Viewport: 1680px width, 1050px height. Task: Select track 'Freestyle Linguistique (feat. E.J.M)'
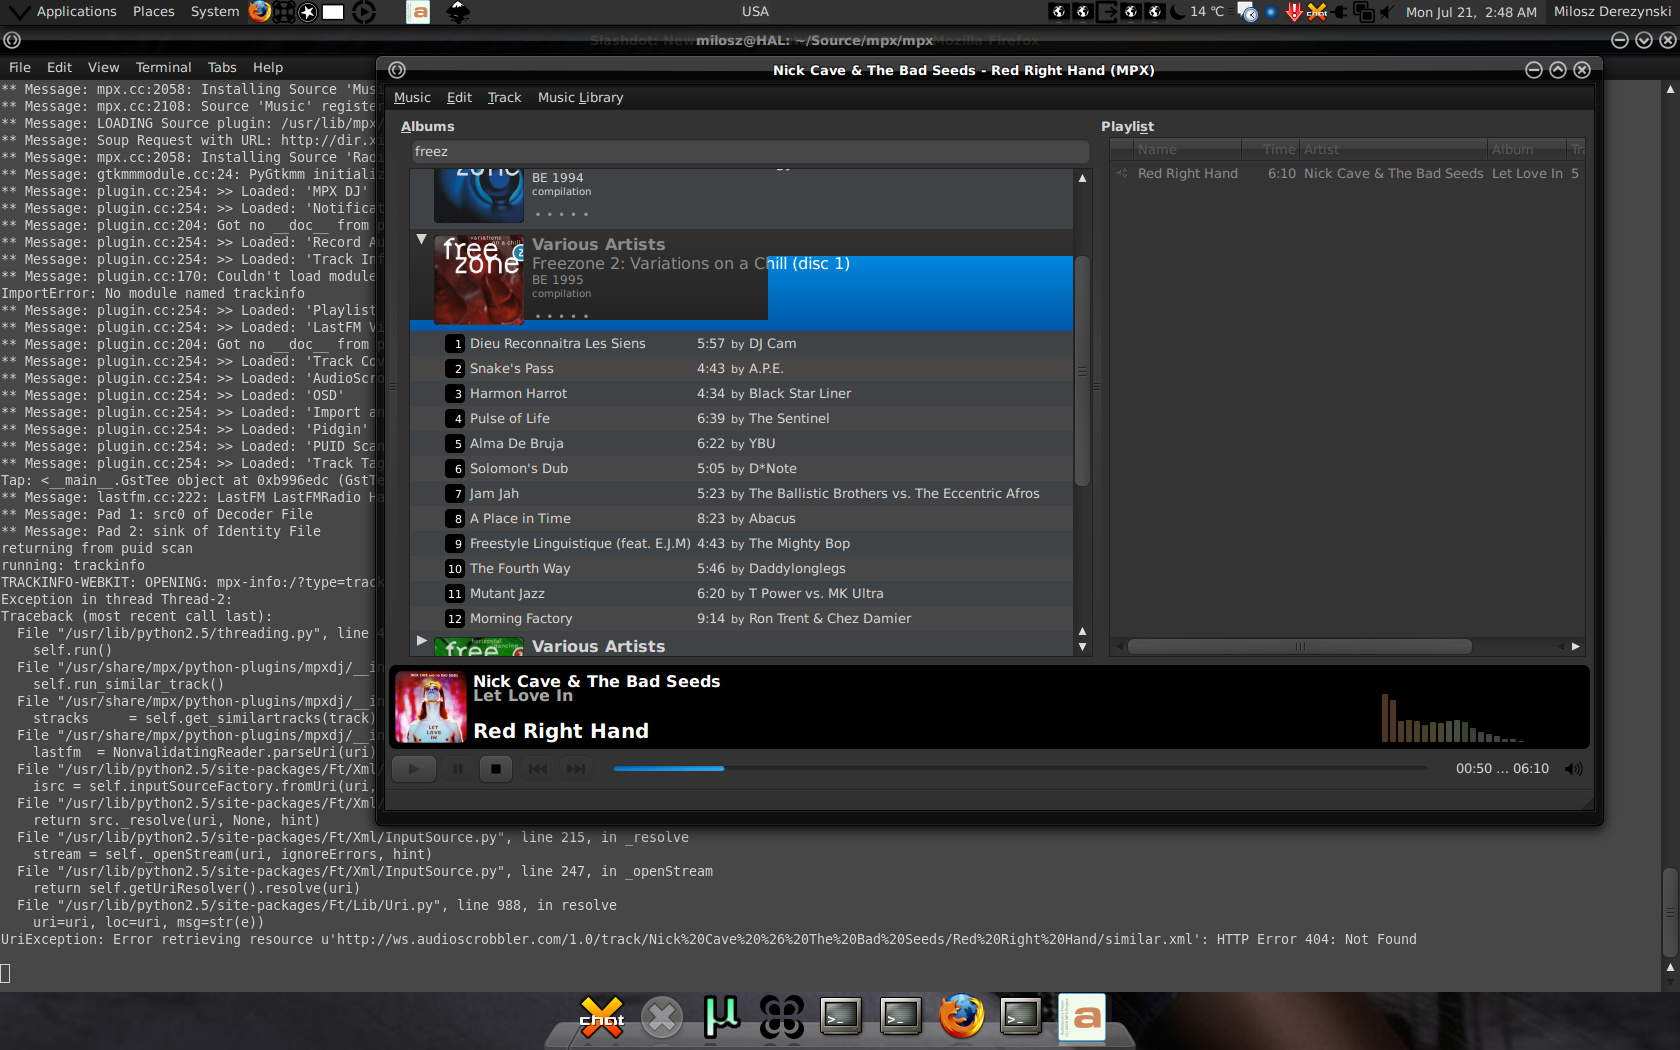click(x=741, y=544)
